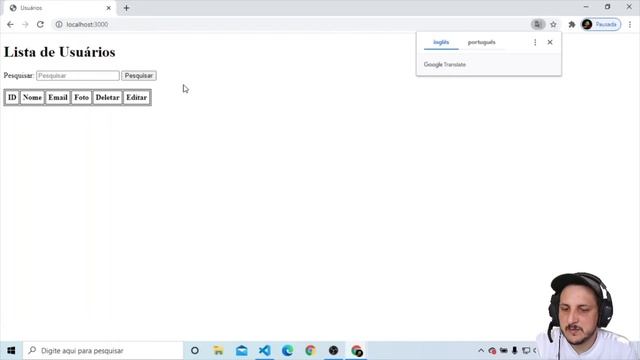This screenshot has height=360, width=640.
Task: Open the Windows Start menu
Action: [11, 351]
